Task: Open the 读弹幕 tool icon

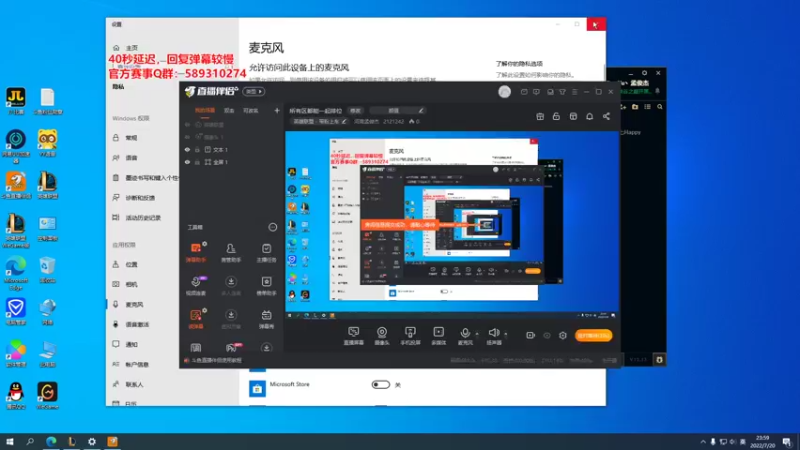Action: coord(196,319)
